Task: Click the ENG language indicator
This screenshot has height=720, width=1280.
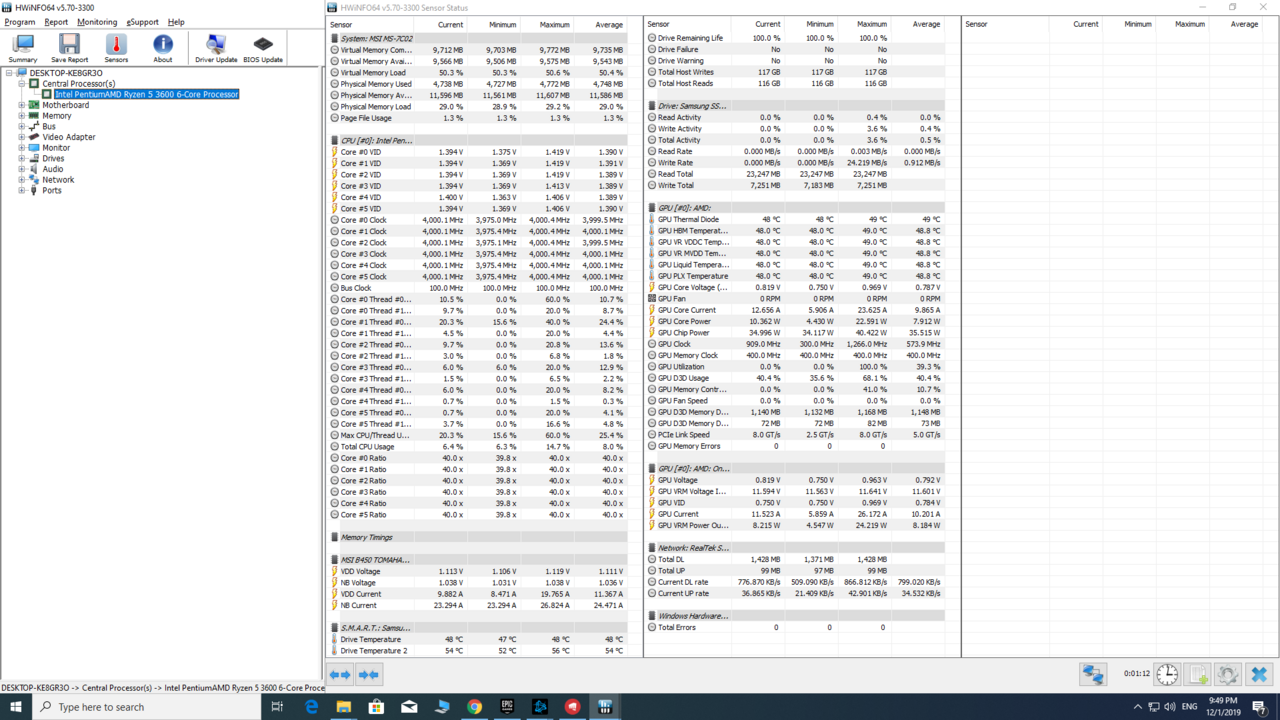Action: [x=1189, y=707]
